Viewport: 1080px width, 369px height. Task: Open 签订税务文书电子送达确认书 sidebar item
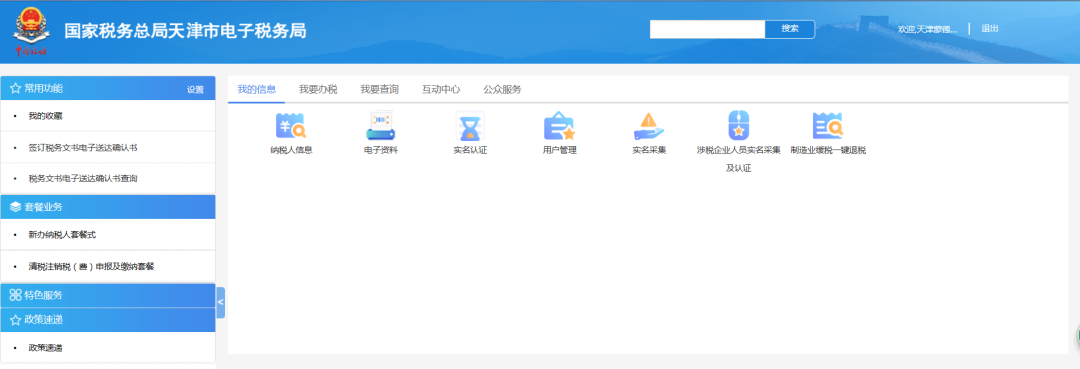(108, 147)
